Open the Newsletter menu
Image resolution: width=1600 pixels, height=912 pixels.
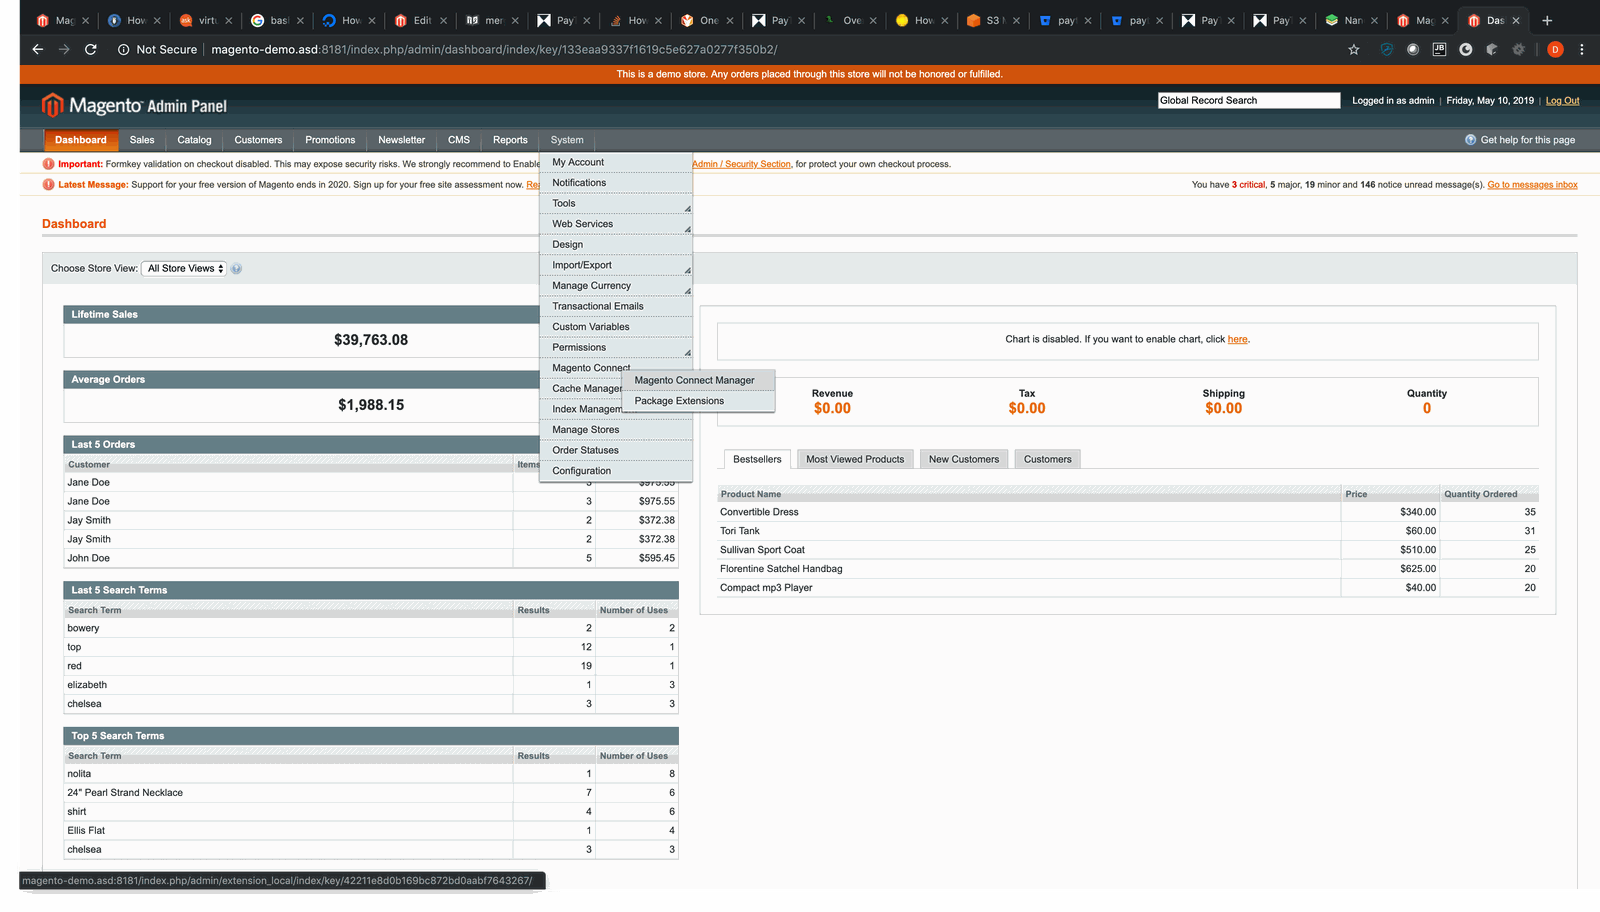click(x=402, y=140)
